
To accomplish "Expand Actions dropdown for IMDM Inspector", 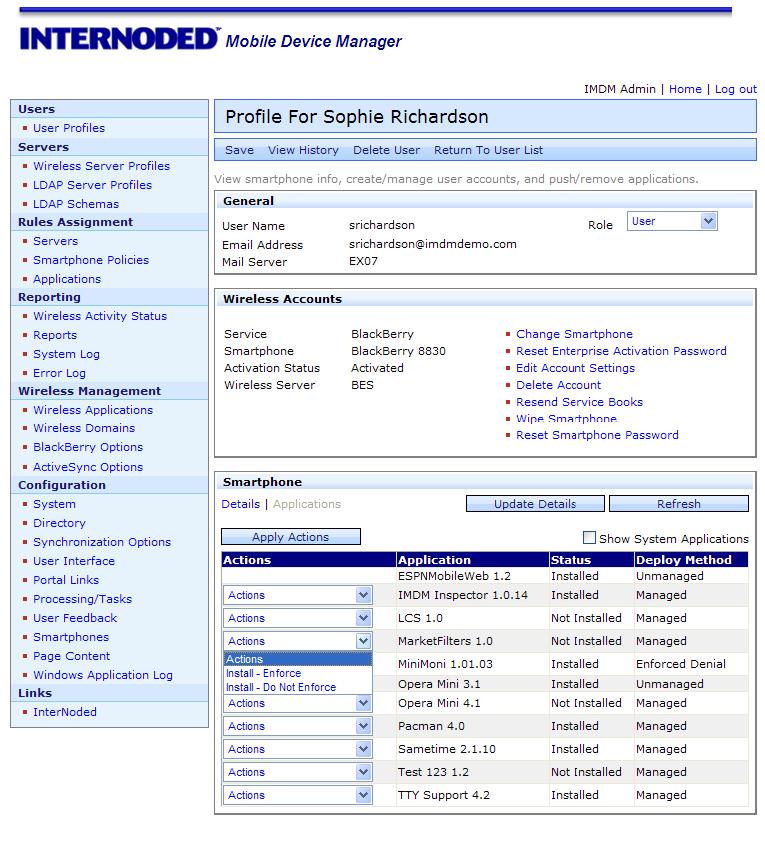I will (297, 595).
